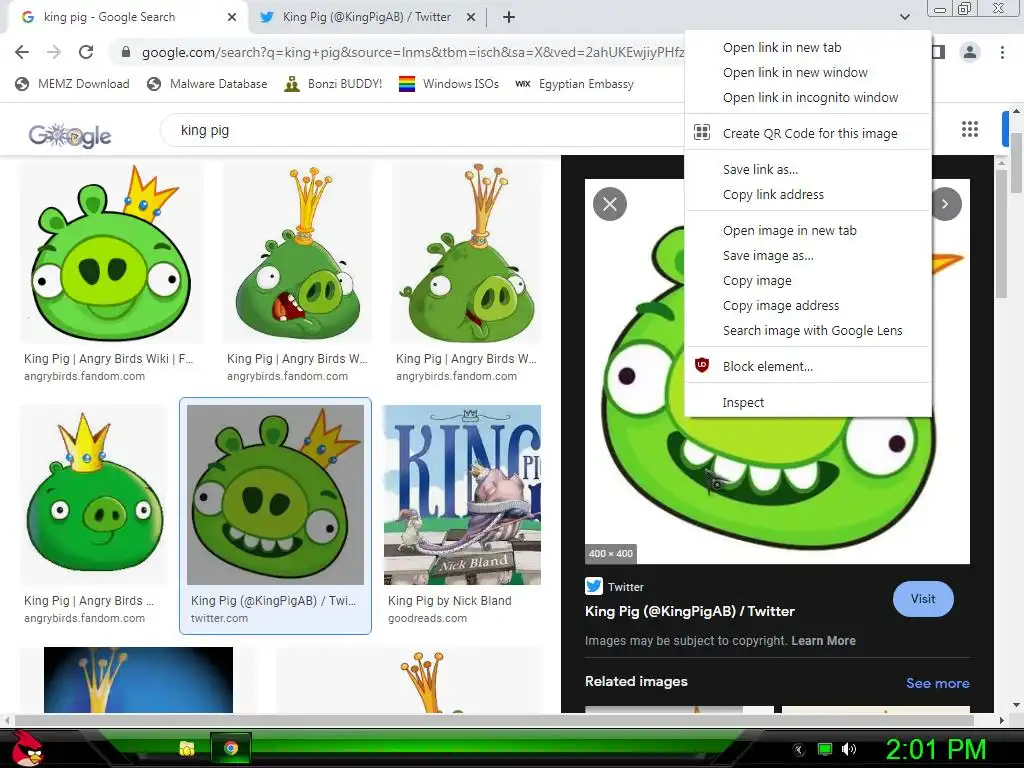The width and height of the screenshot is (1024, 768).
Task: Choose Copy link address
Action: coord(808,194)
